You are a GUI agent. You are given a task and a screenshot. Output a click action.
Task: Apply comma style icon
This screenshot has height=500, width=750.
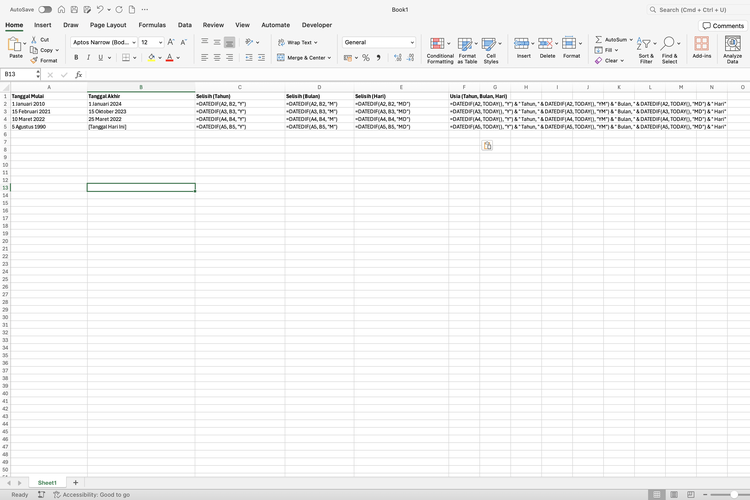(x=378, y=57)
